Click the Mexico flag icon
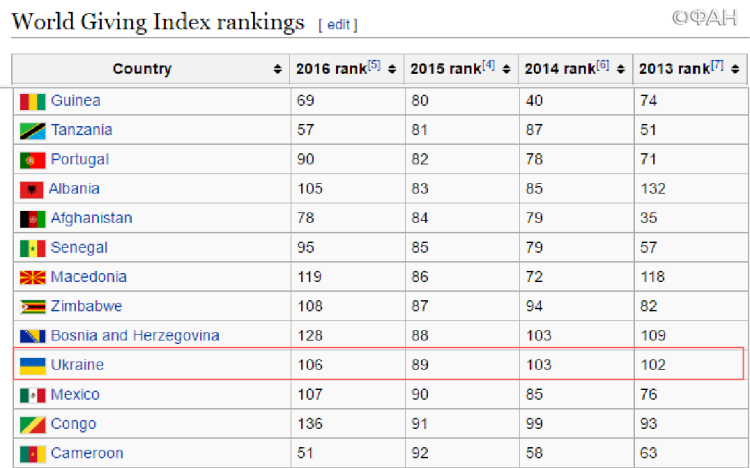Viewport: 750px width, 468px height. (32, 395)
